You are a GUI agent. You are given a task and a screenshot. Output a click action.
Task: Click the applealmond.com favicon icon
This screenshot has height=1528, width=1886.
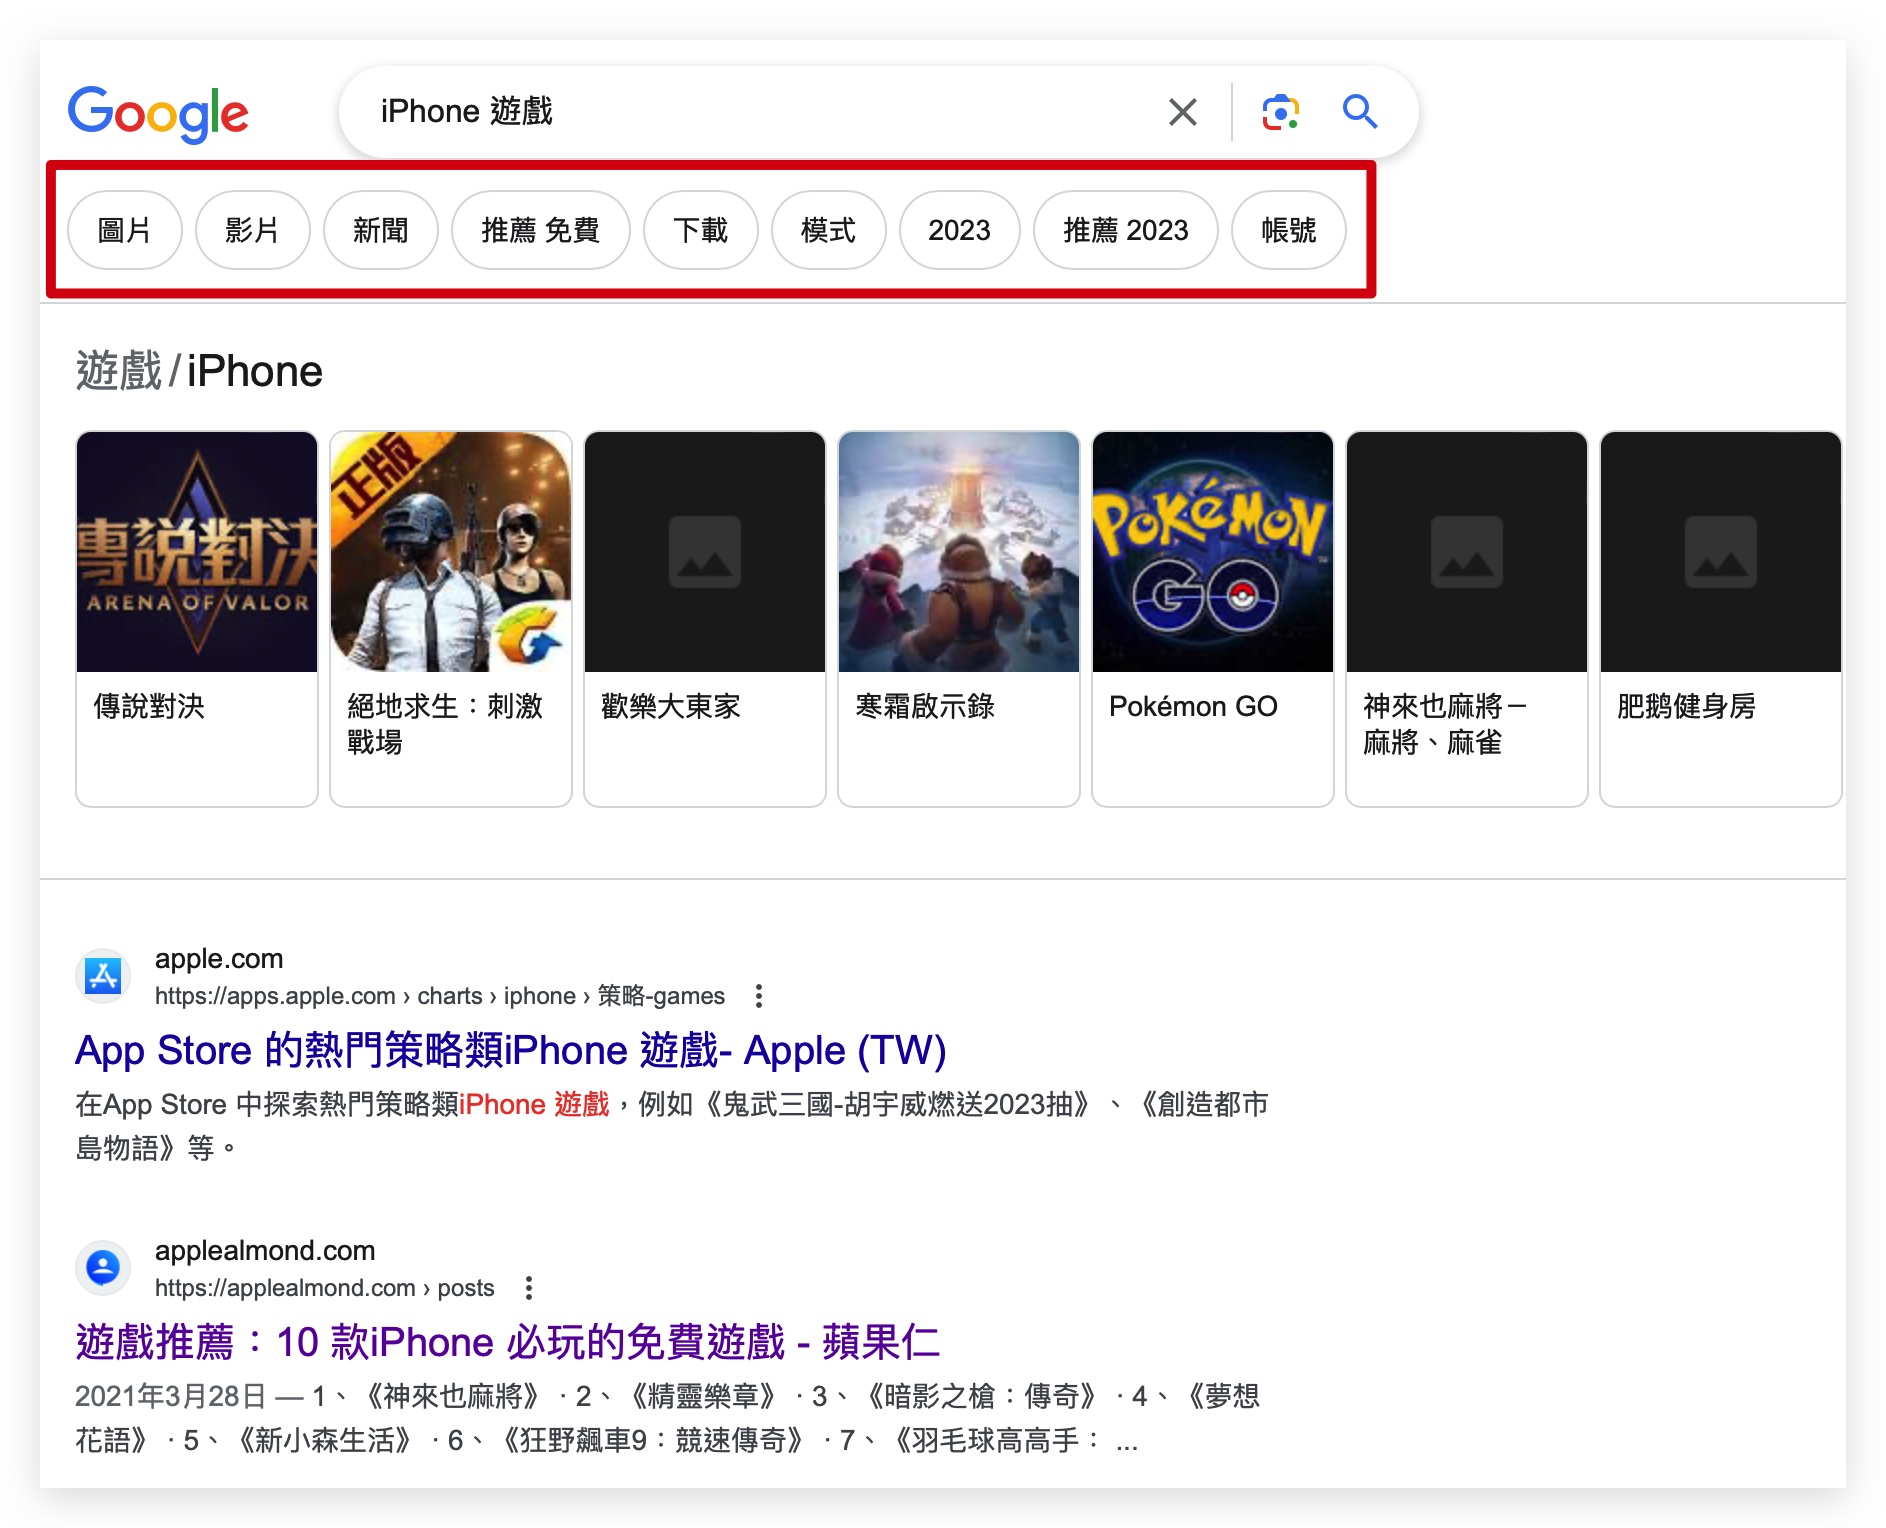[x=103, y=1268]
